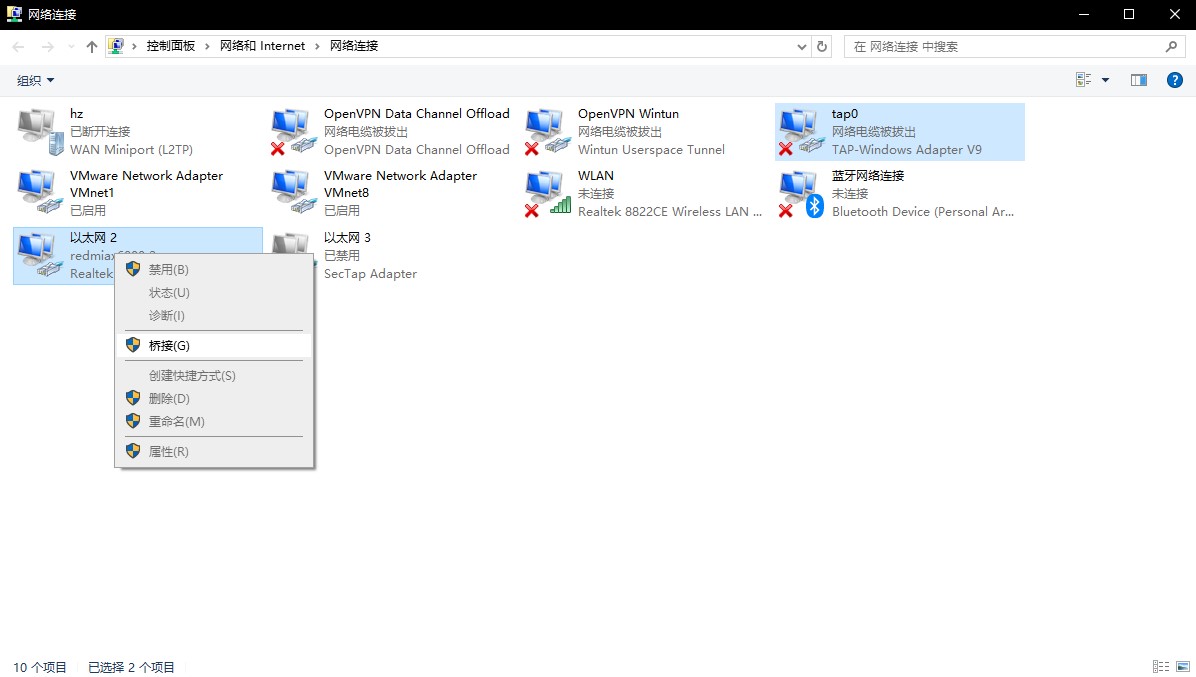
Task: Click the 在 网络连接 中搜索 search box
Action: 1000,46
